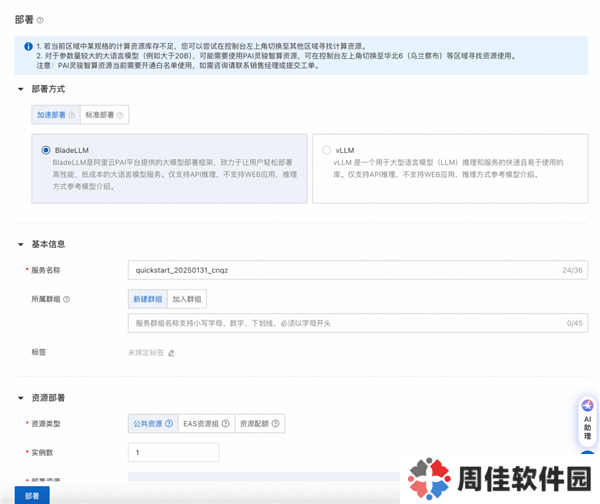Collapse the 基本信息 section
The width and height of the screenshot is (600, 504).
(x=21, y=244)
